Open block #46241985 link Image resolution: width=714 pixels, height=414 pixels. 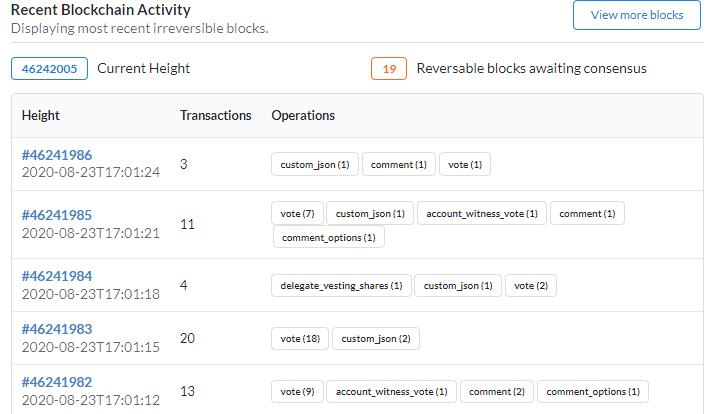click(57, 215)
